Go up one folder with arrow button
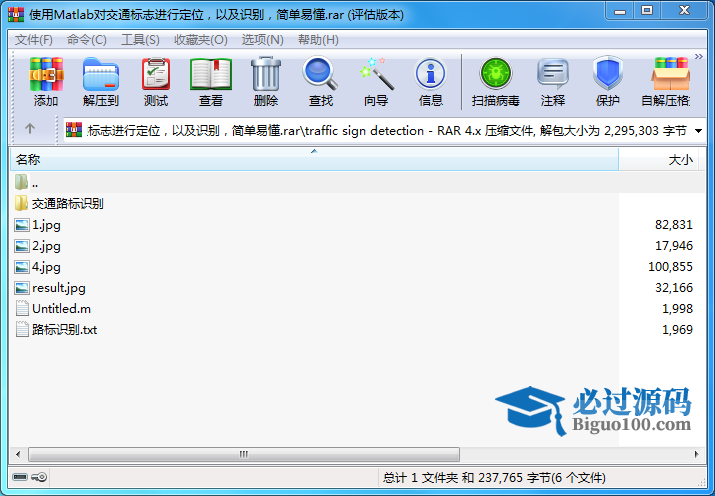The height and width of the screenshot is (496, 715). click(x=30, y=129)
